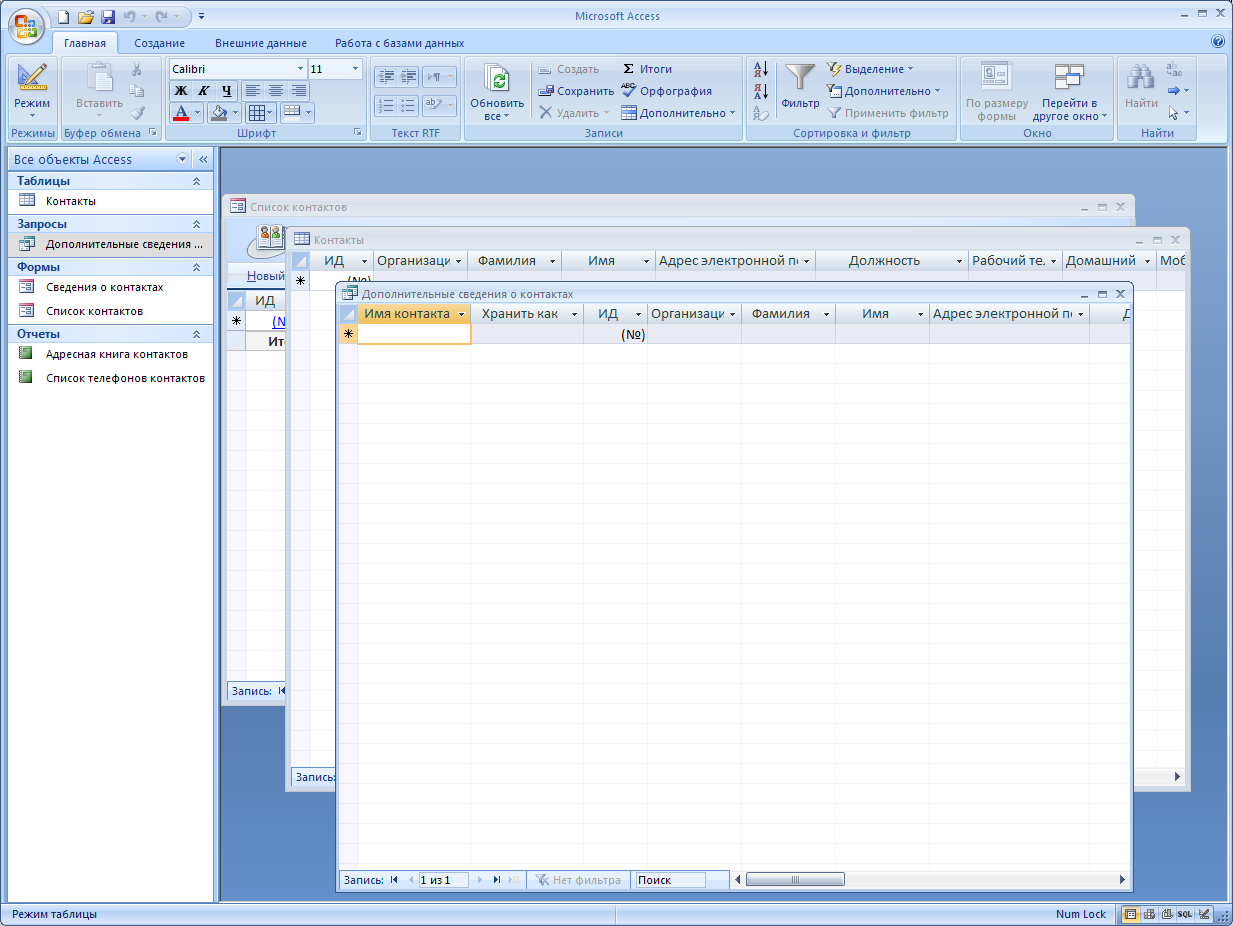Open the Office button menu
The width and height of the screenshot is (1233, 926).
(27, 25)
